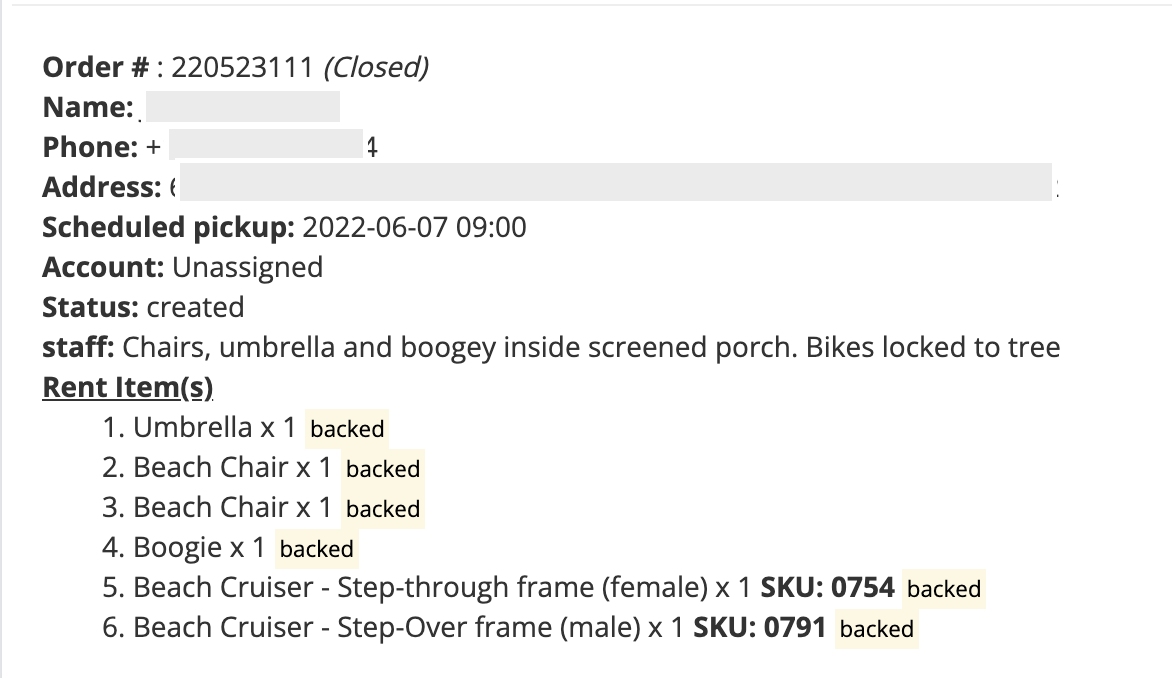Click backed tag beside Umbrella
1172x678 pixels.
pos(347,428)
